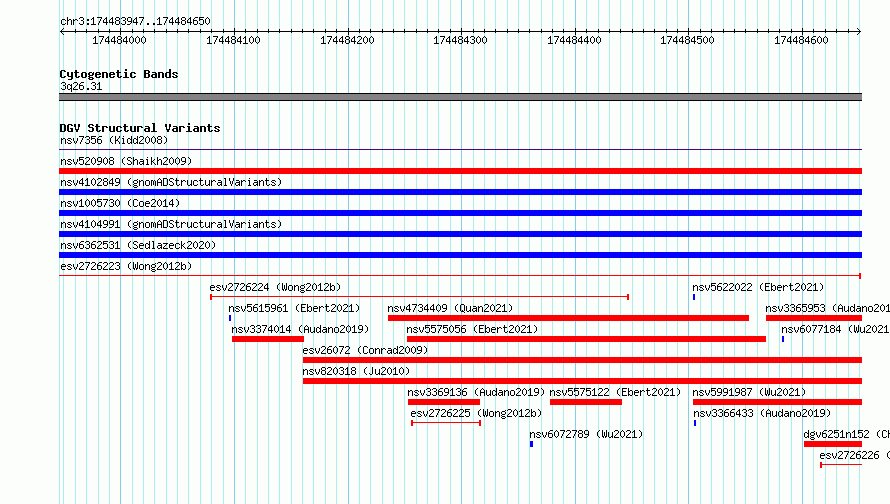Image resolution: width=890 pixels, height=504 pixels.
Task: Click the esv26072 (Conrad2009) label
Action: click(365, 350)
